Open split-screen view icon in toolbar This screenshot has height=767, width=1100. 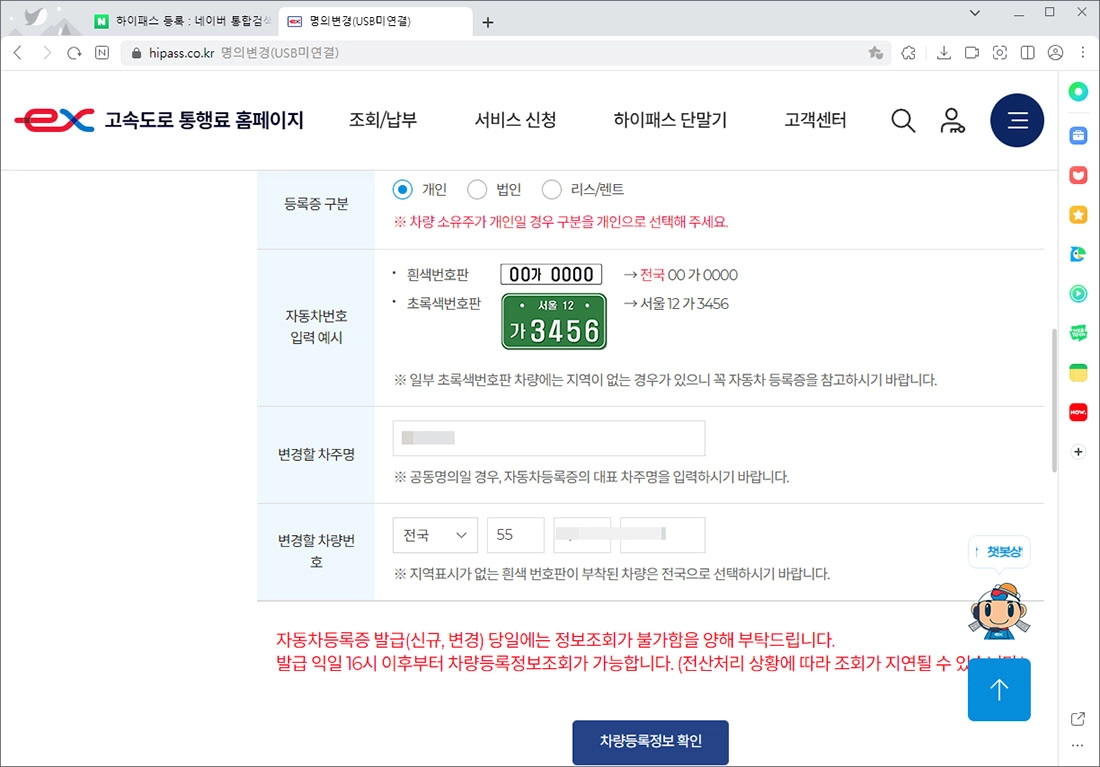pyautogui.click(x=1027, y=53)
